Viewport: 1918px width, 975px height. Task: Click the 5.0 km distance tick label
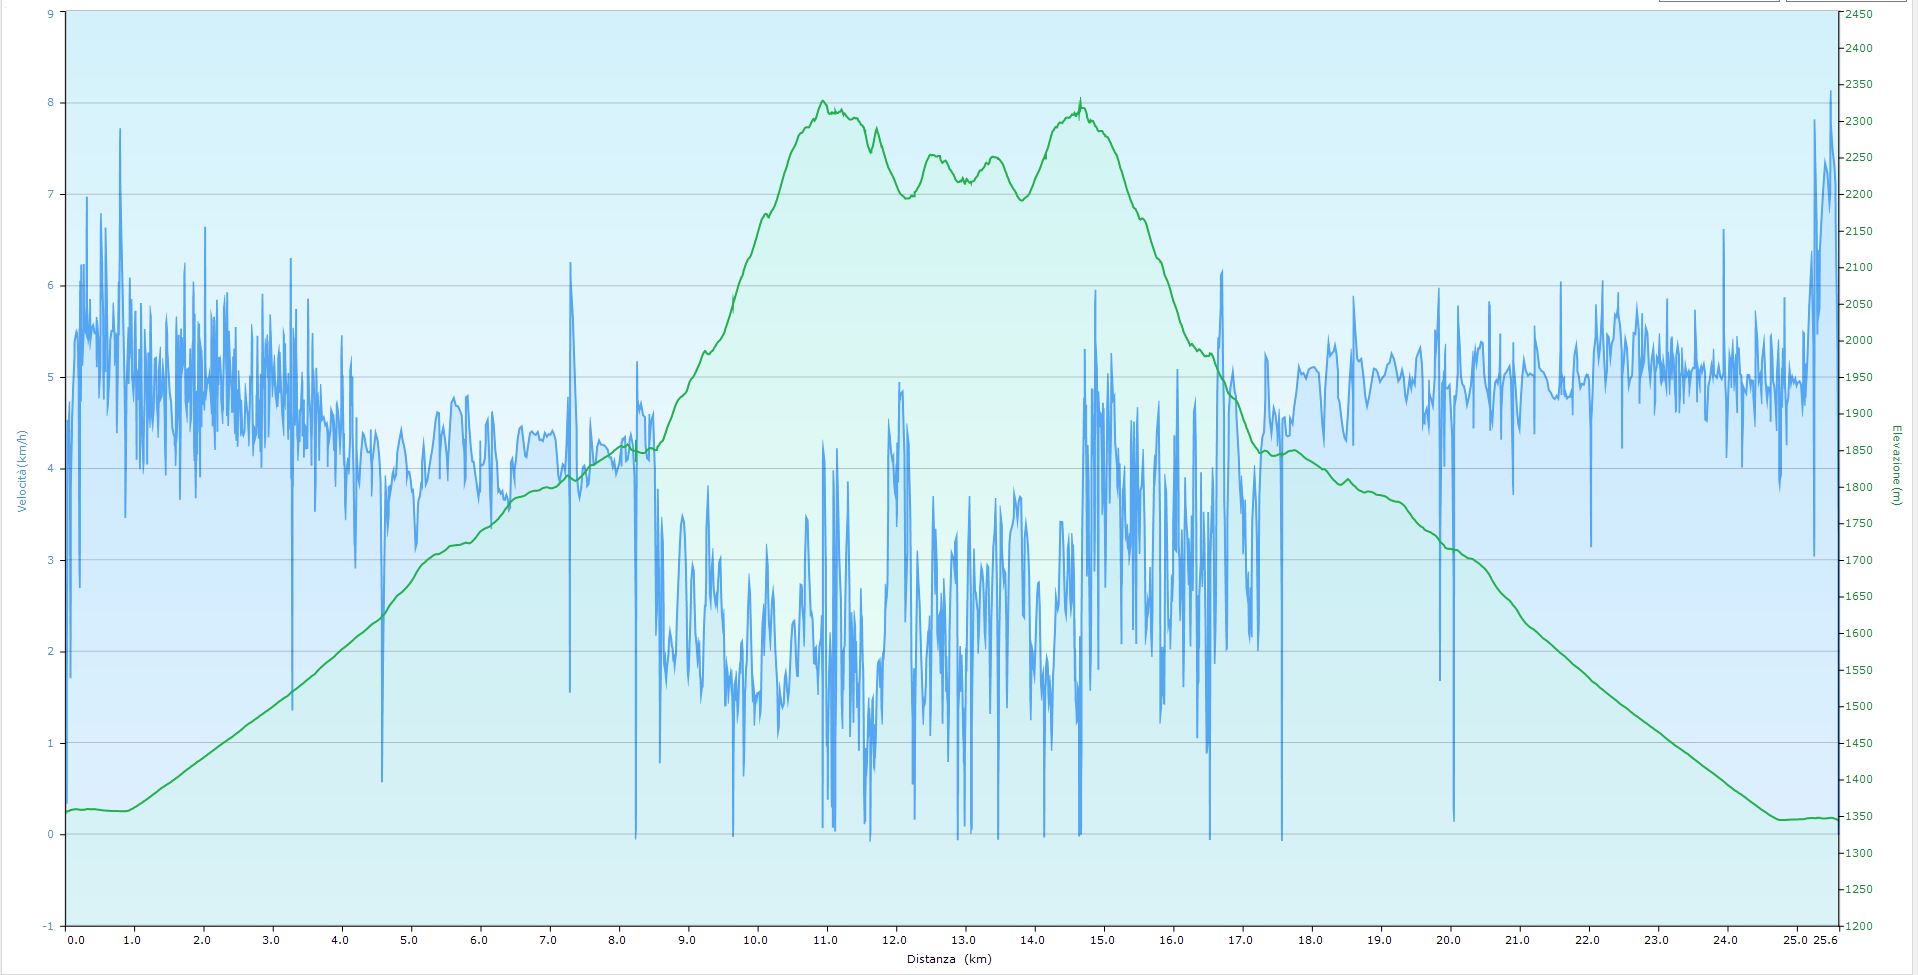409,940
